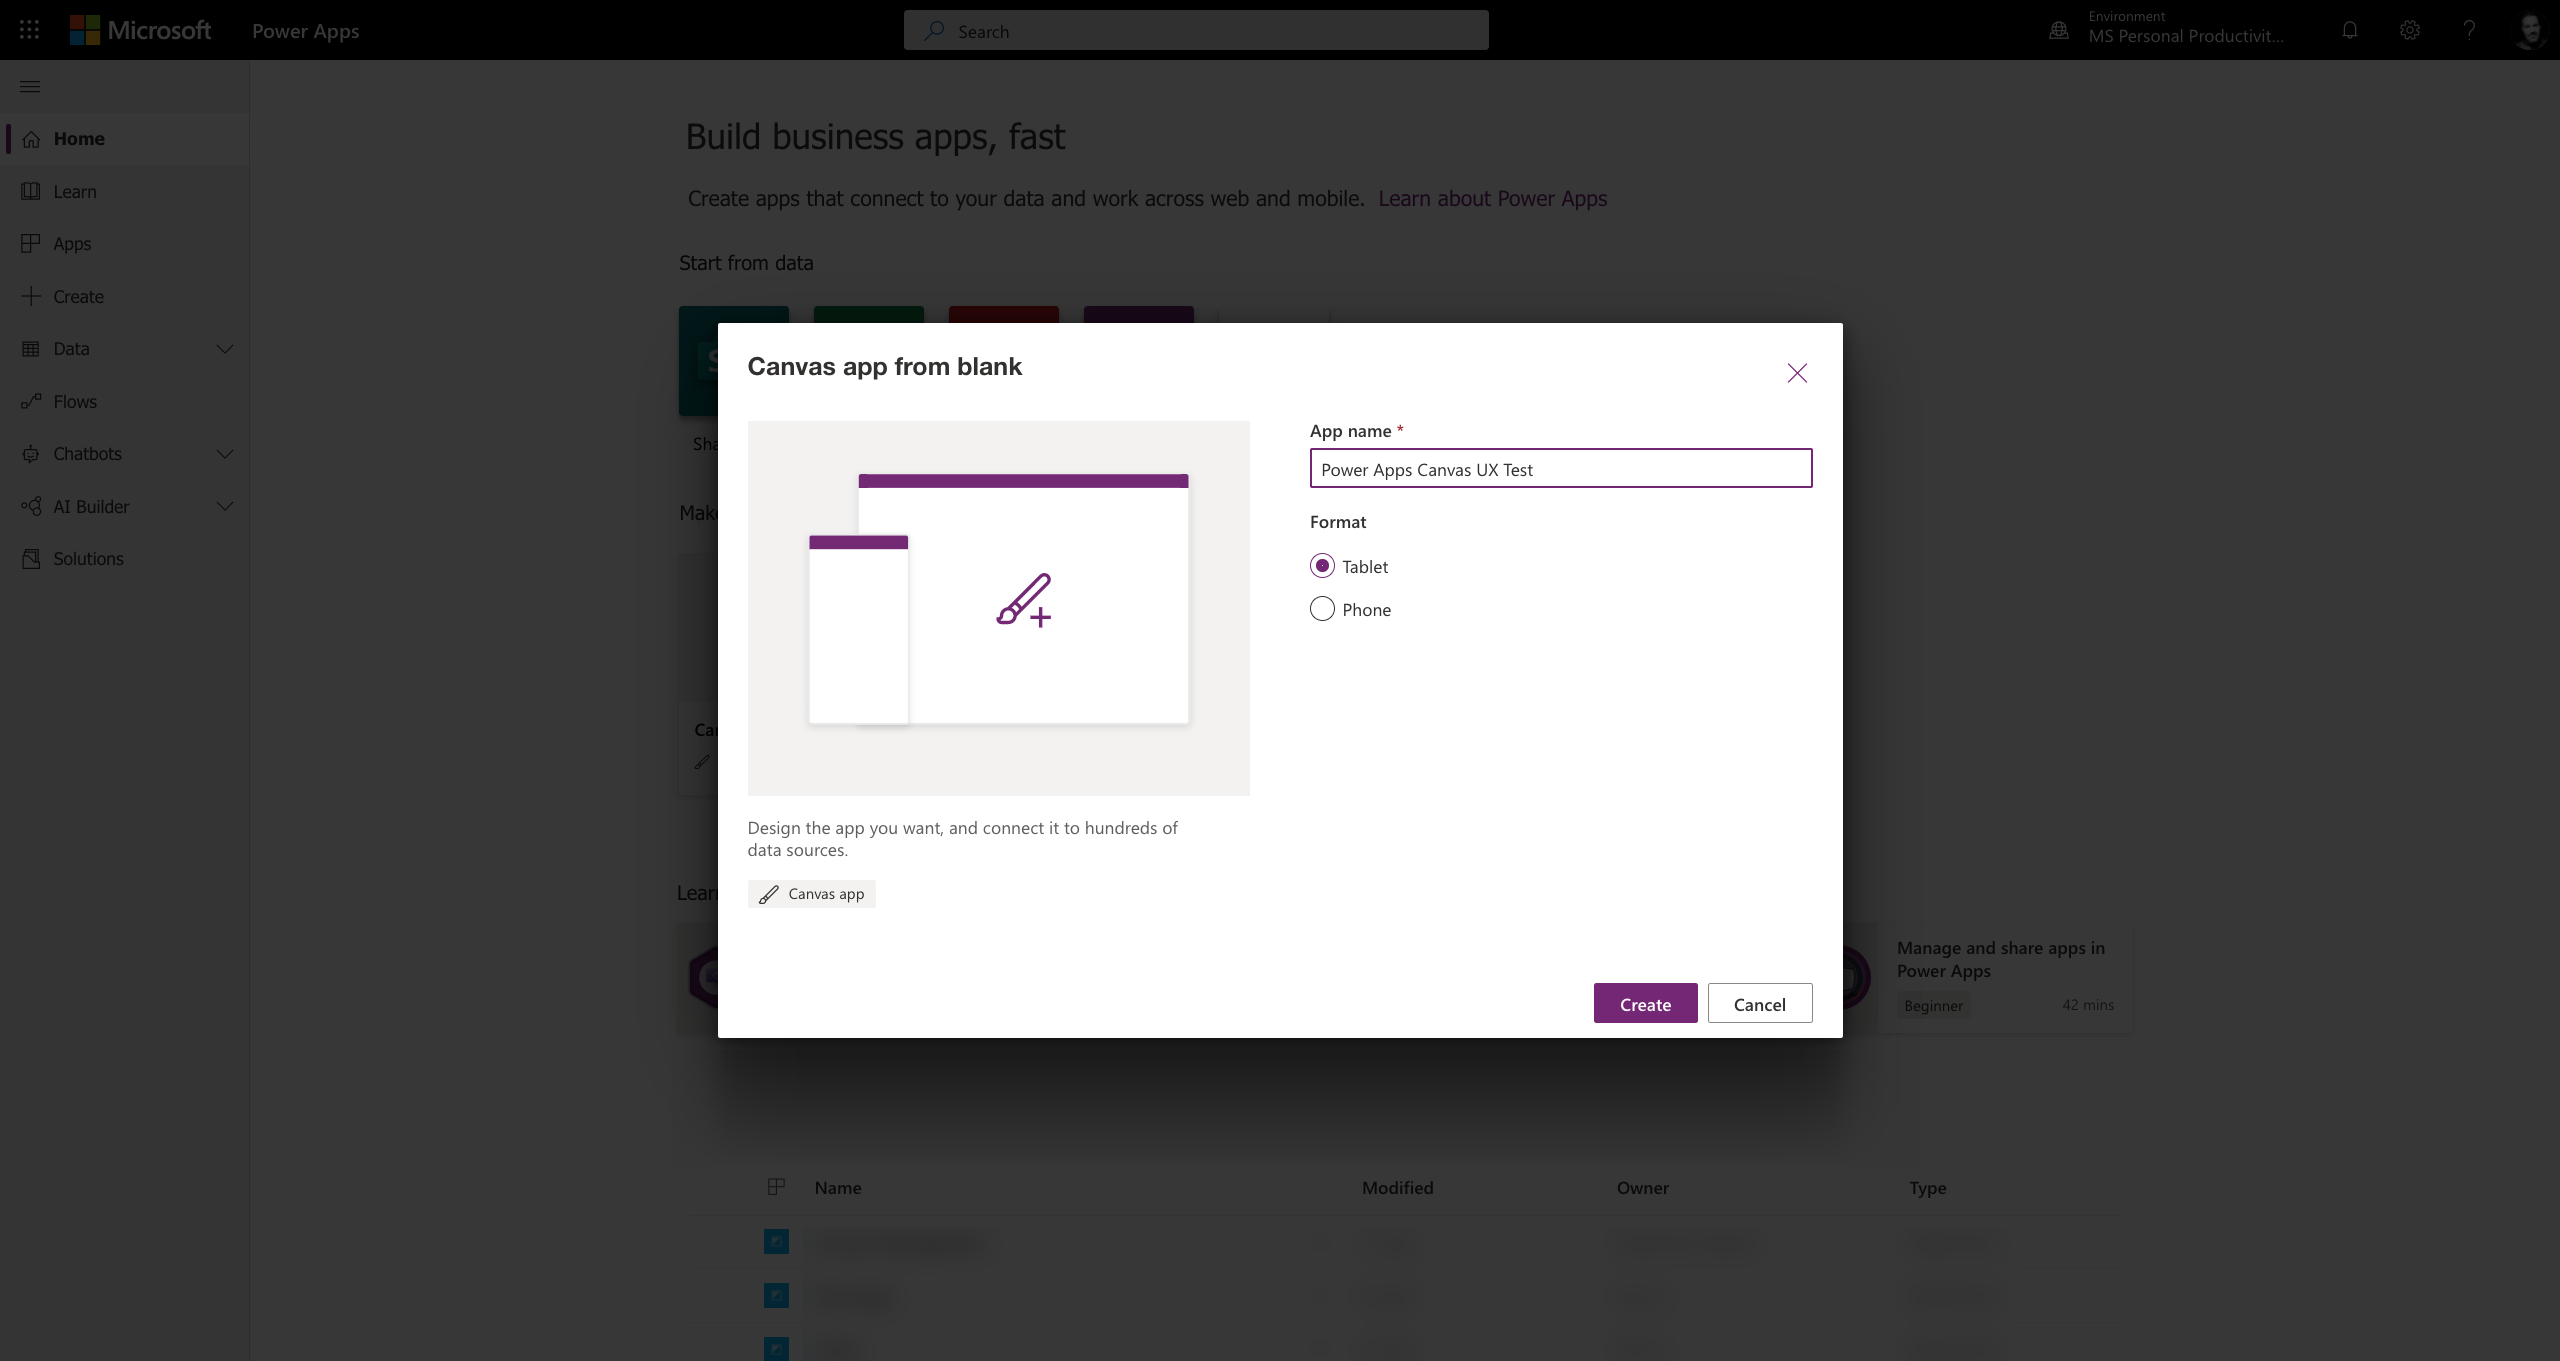Screen dimensions: 2560x1361
Task: Click the Canvas app tag below the preview
Action: (811, 893)
